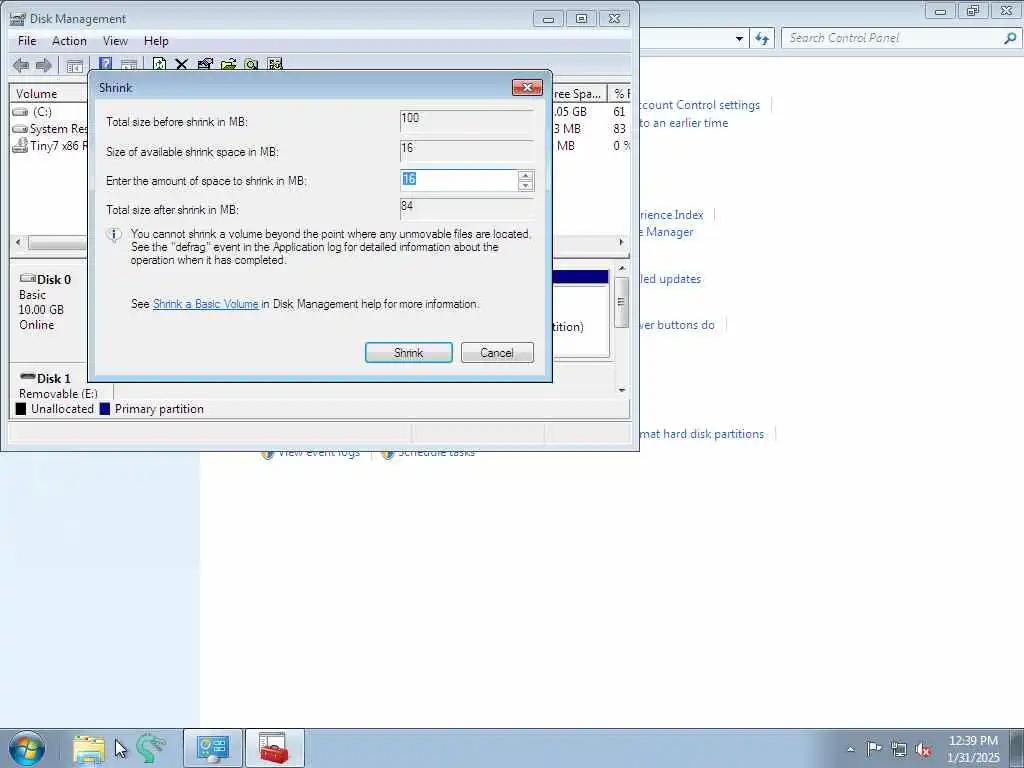The image size is (1024, 768).
Task: Click the Cancel button in Shrink dialog
Action: pyautogui.click(x=497, y=353)
